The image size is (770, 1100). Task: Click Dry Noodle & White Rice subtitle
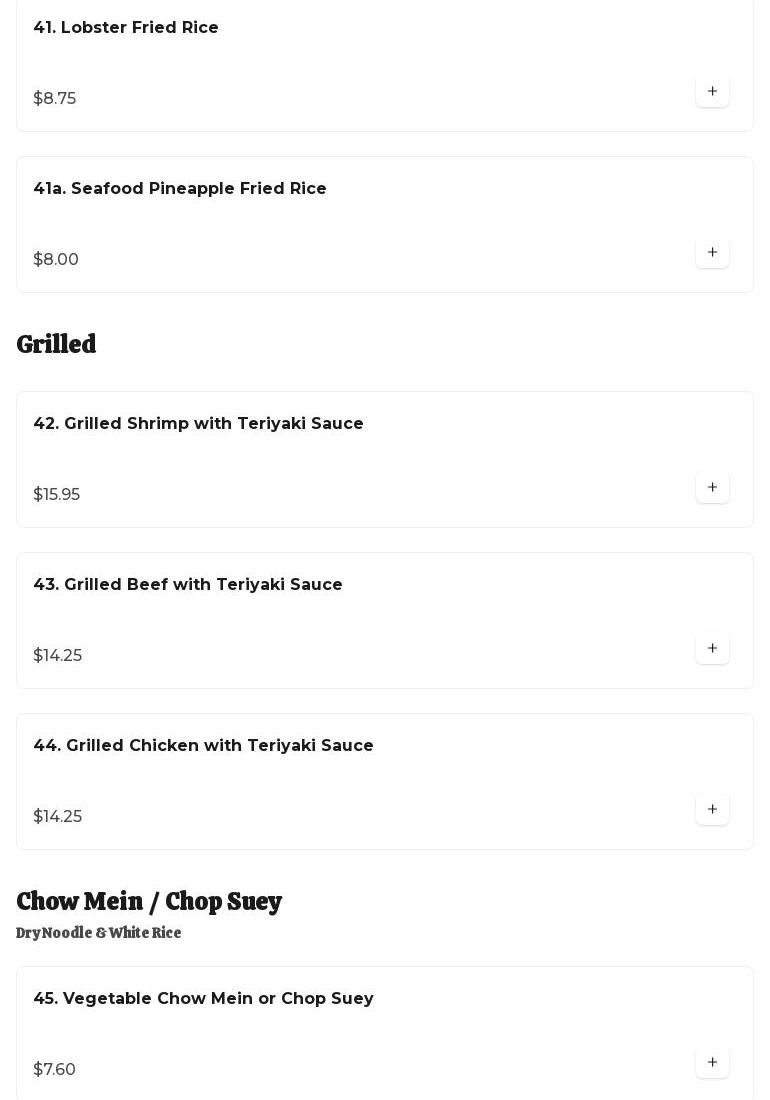99,933
